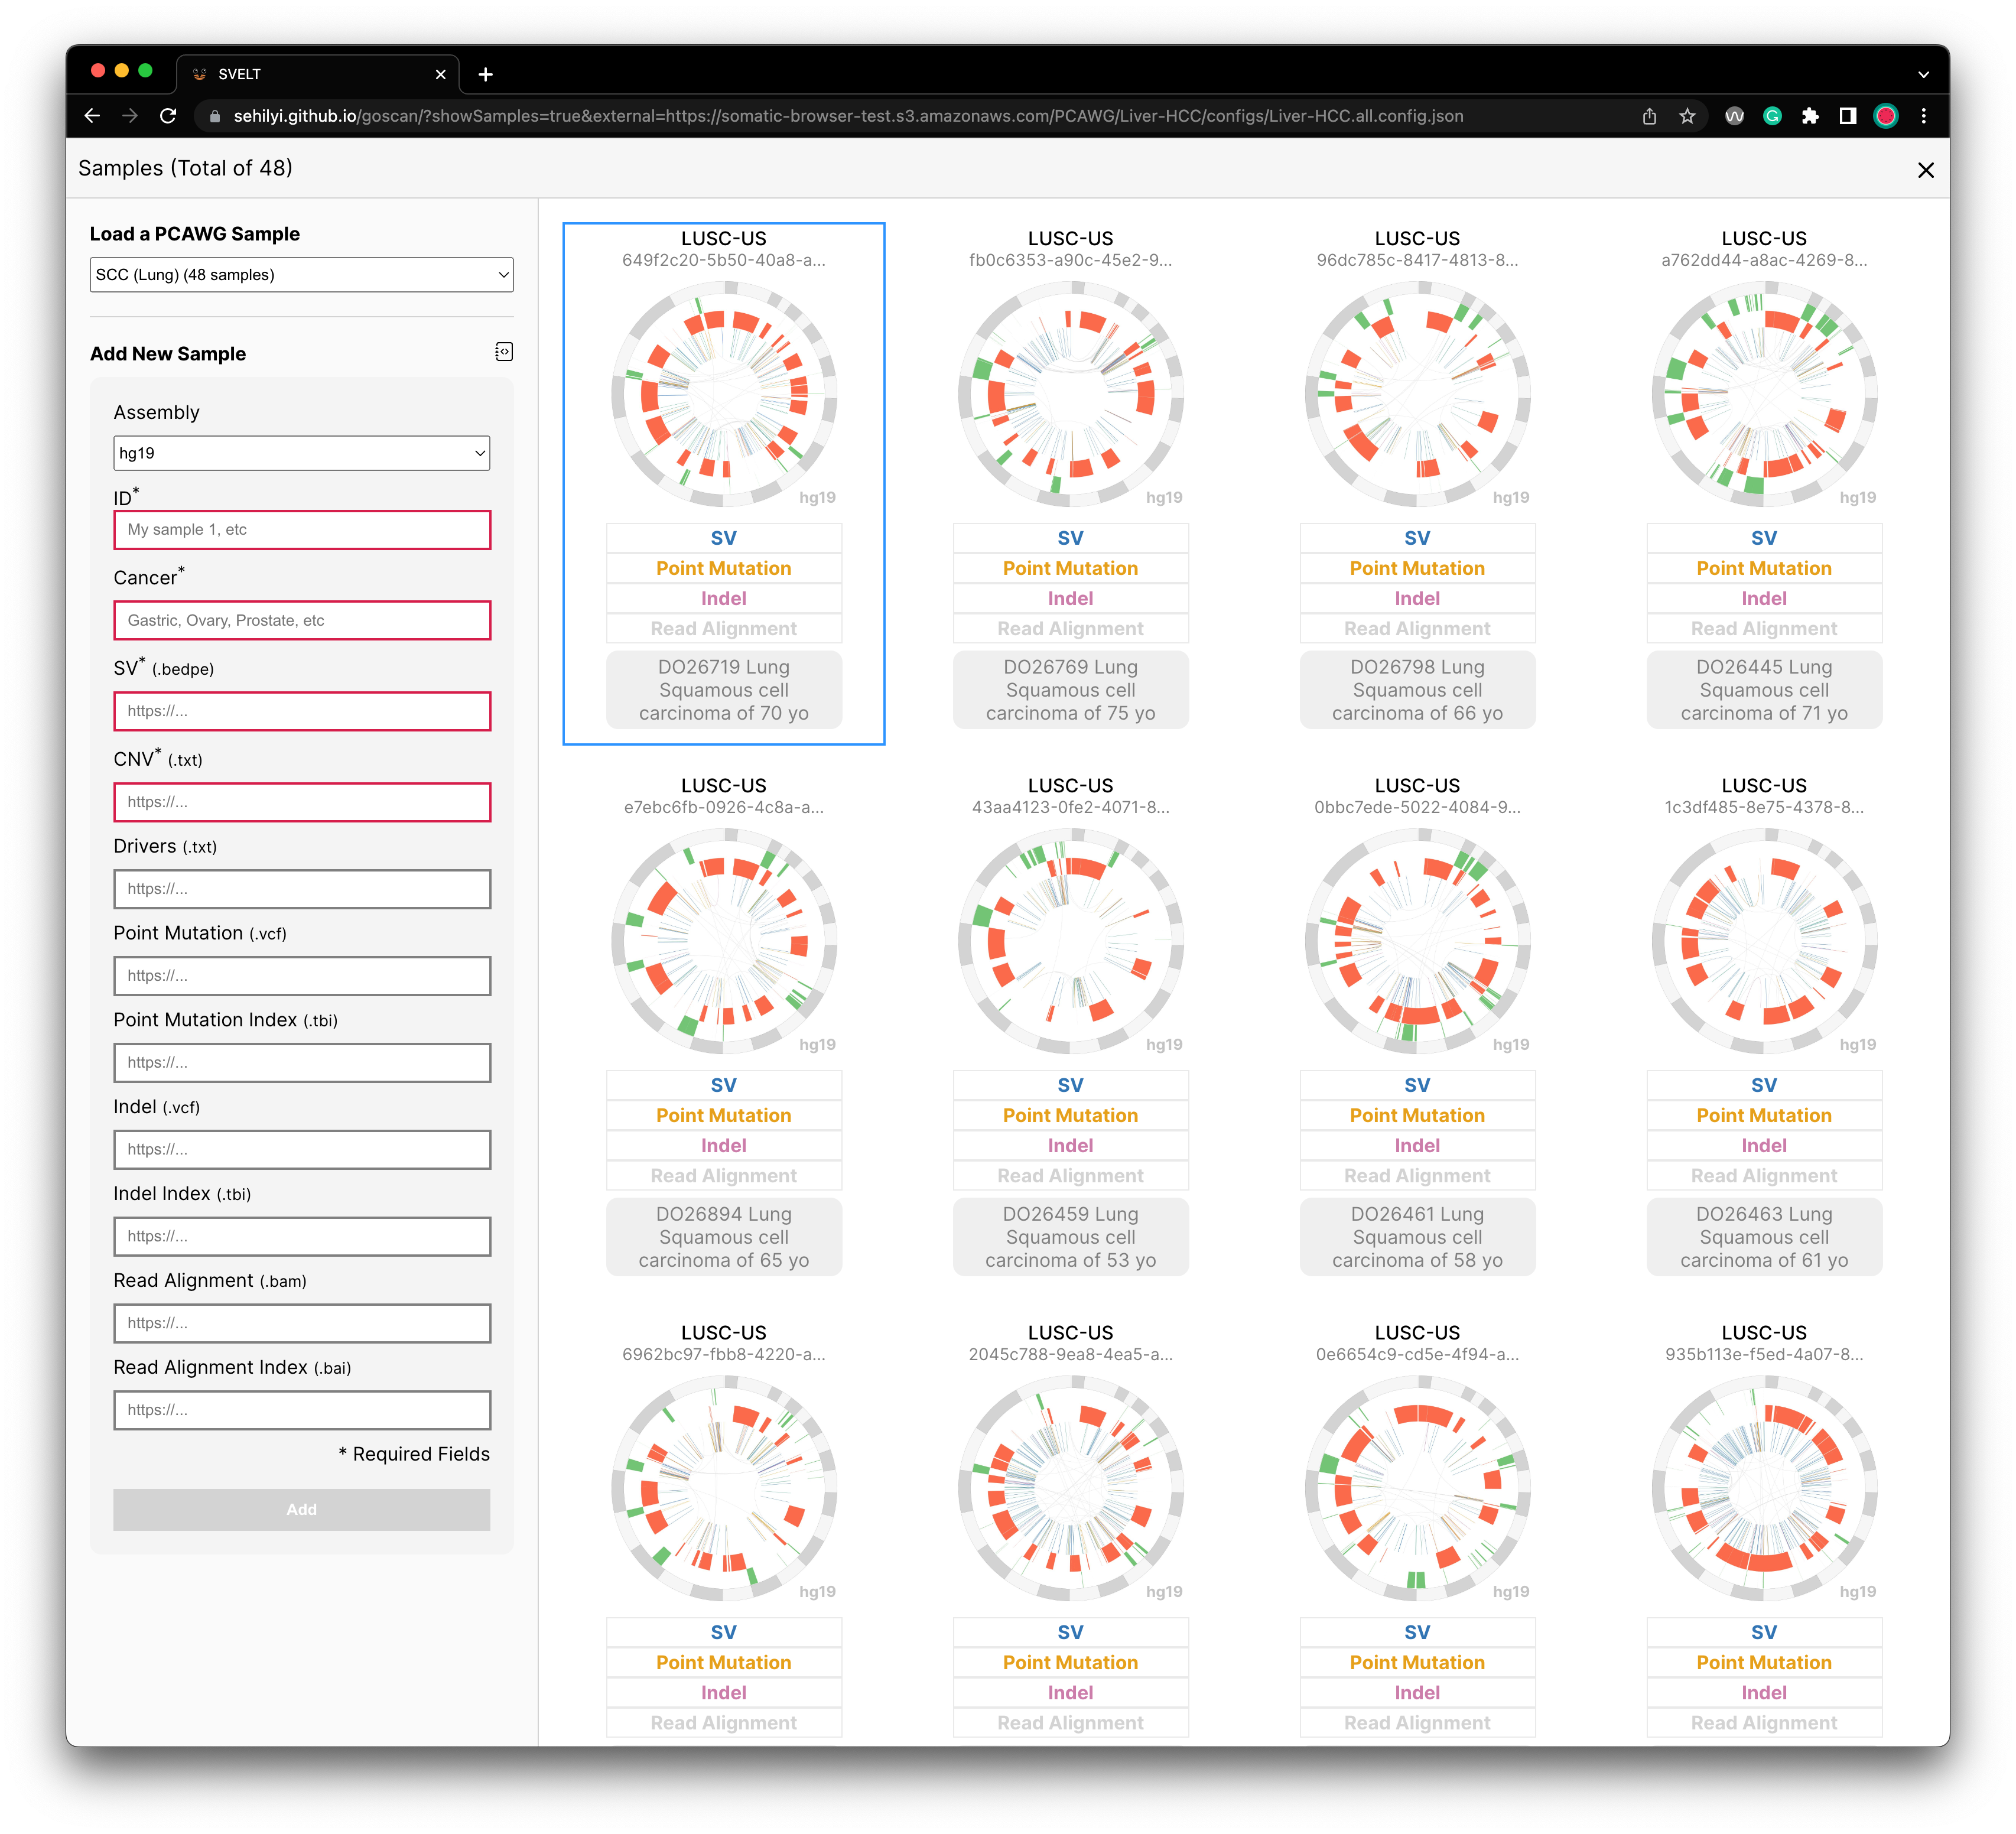
Task: Click the browser address bar URL
Action: click(x=848, y=116)
